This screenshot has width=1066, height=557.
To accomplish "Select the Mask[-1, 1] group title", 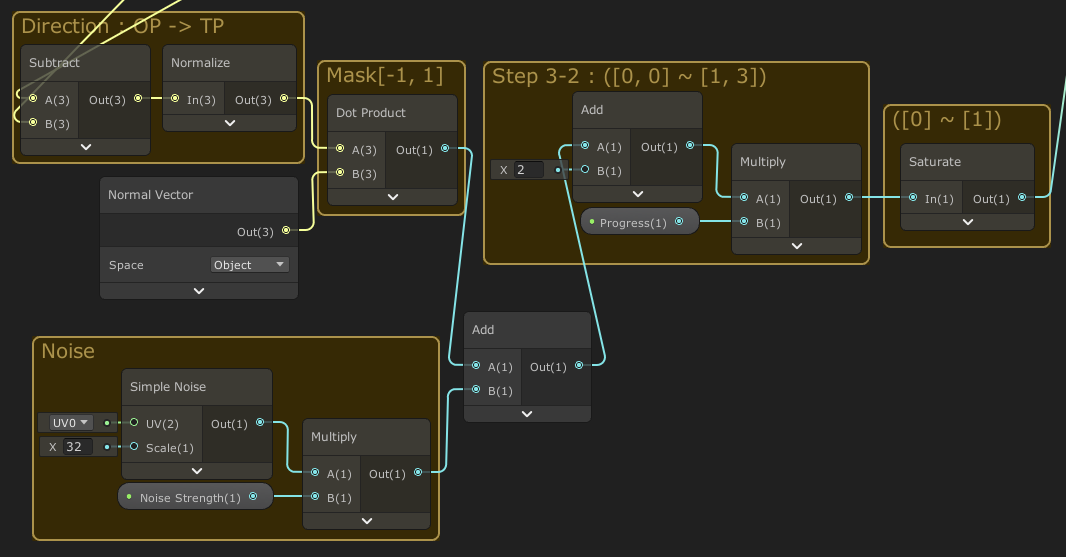I will 385,75.
